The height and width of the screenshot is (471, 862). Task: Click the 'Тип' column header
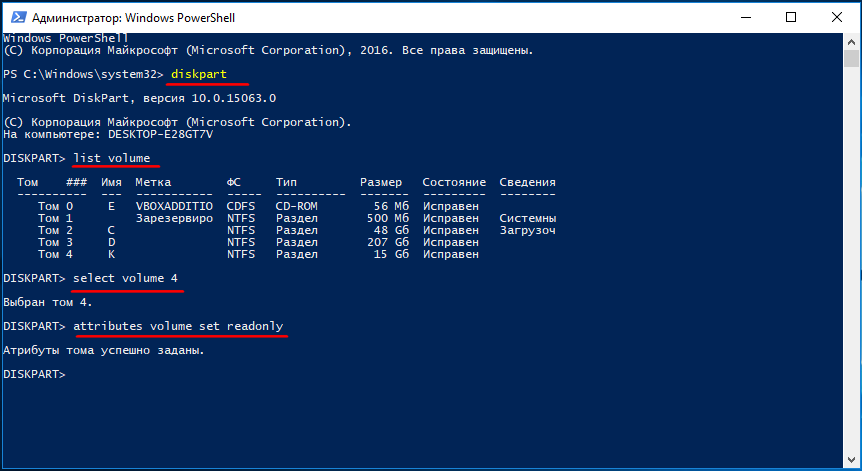[x=286, y=182]
